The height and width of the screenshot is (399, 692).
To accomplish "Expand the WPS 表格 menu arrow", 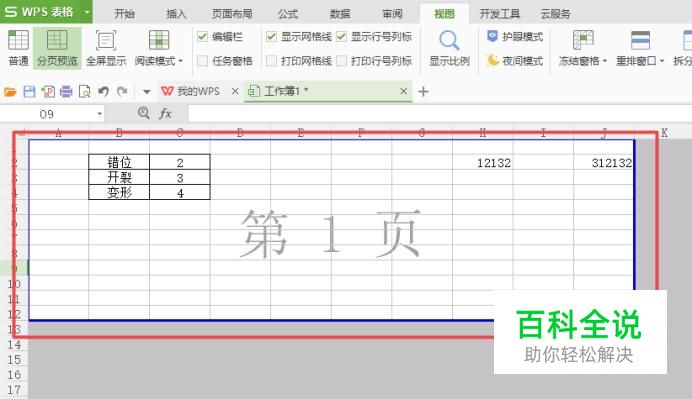I will pyautogui.click(x=87, y=12).
